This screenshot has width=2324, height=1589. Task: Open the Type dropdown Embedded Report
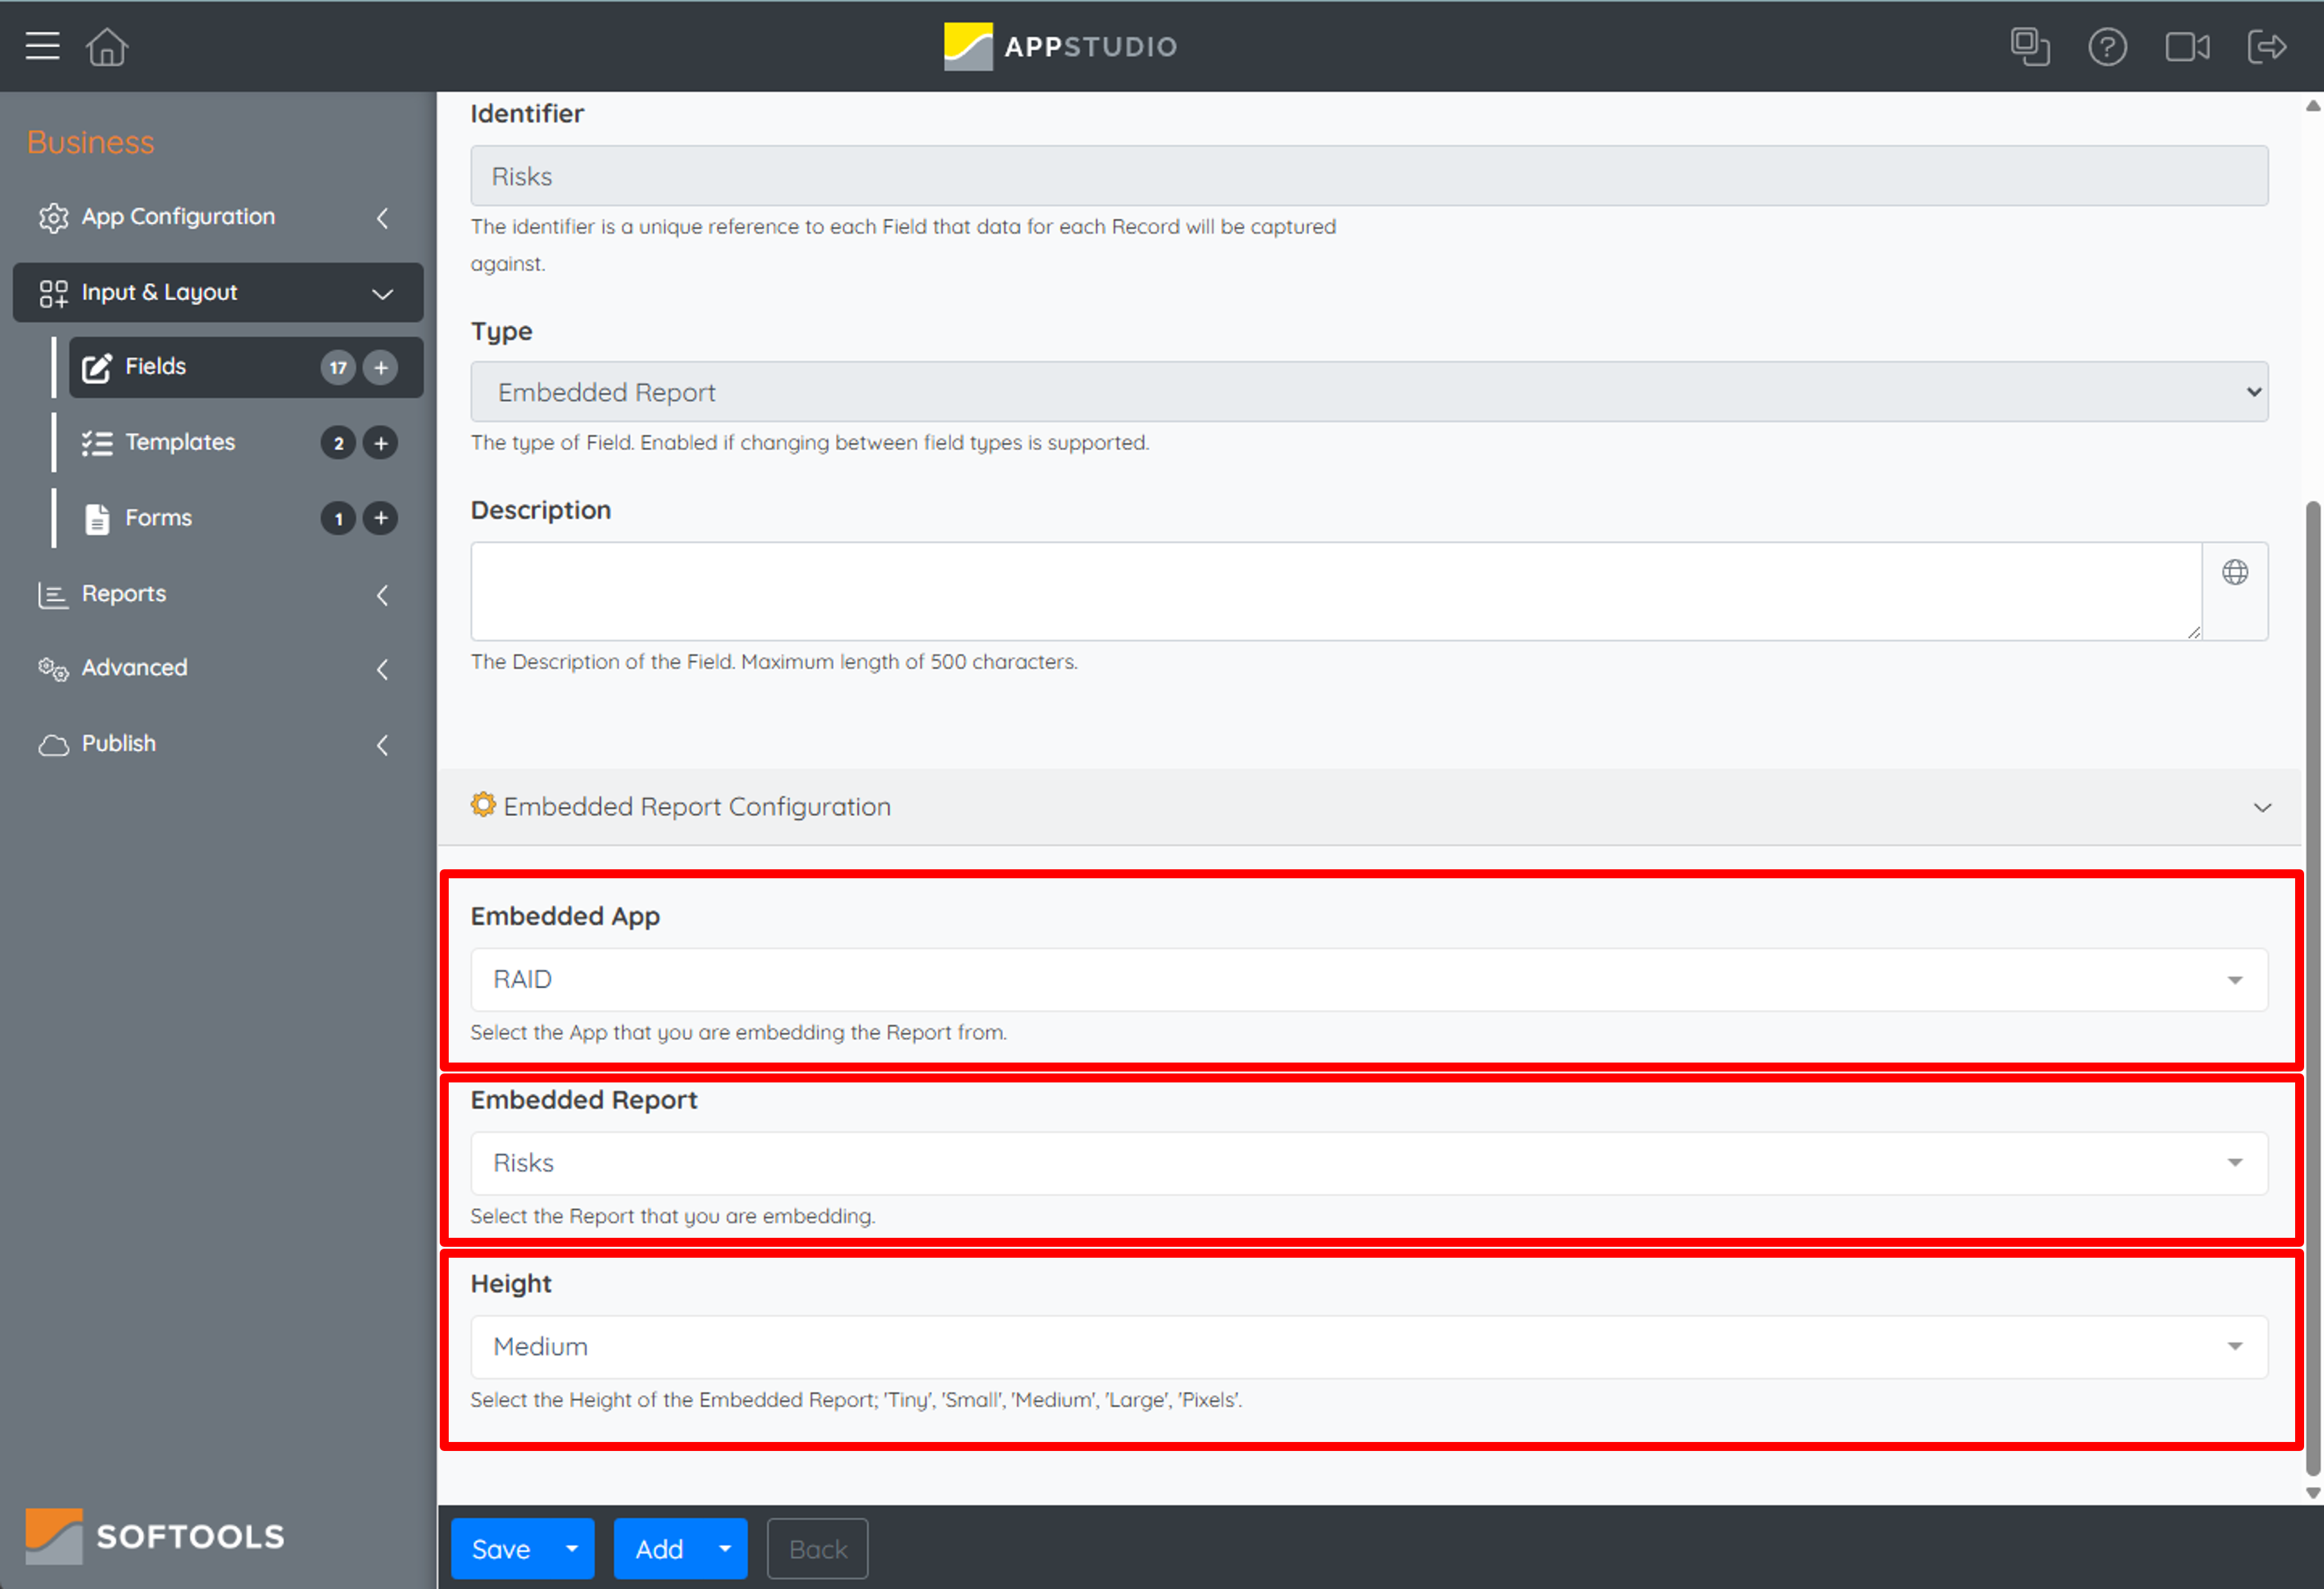click(x=1369, y=392)
